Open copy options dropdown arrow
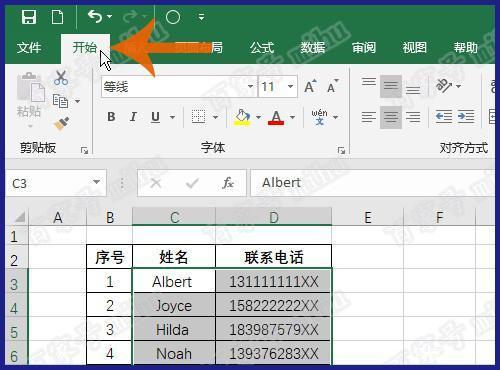Screen dimensions: 500x370 point(77,101)
